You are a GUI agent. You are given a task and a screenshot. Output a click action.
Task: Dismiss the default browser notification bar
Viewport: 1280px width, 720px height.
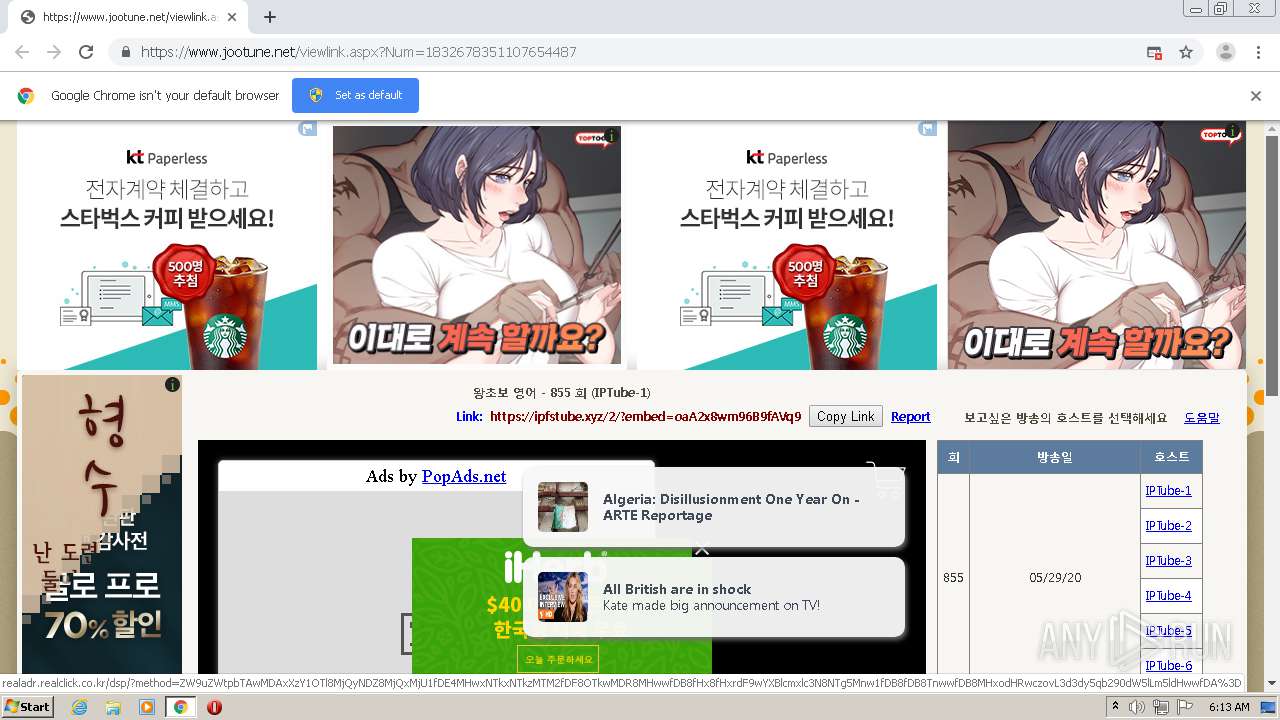pyautogui.click(x=1256, y=96)
